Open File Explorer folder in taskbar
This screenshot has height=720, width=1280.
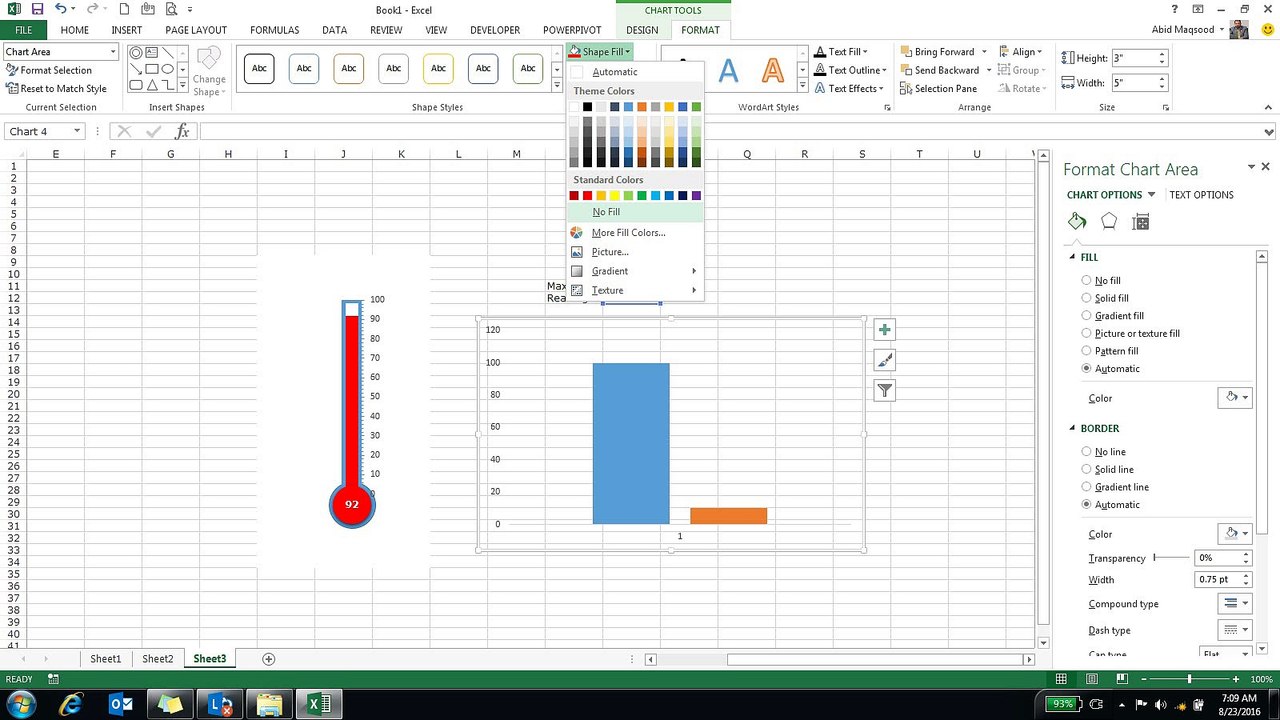click(x=269, y=704)
